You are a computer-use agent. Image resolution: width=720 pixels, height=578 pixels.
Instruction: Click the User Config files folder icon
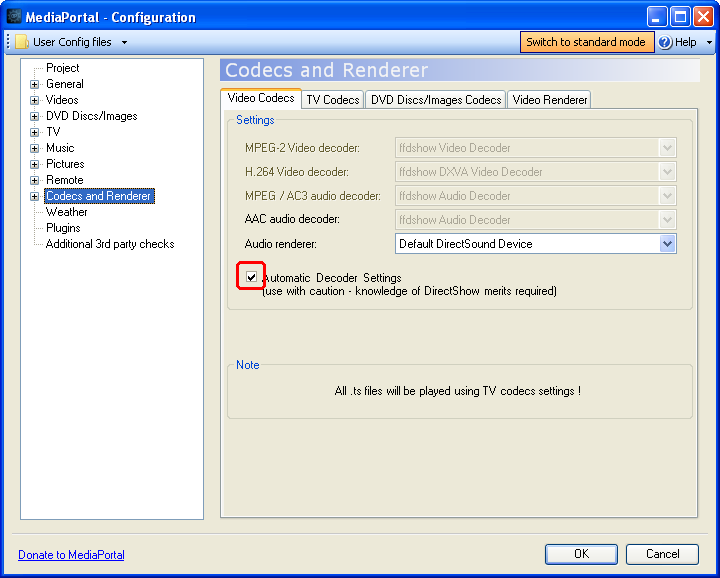[21, 42]
